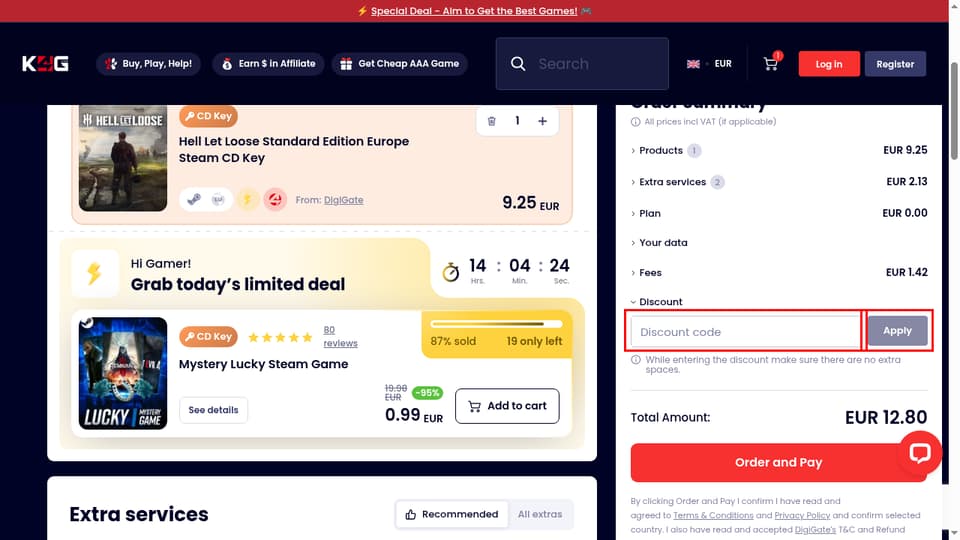Apply the discount code
Image resolution: width=960 pixels, height=540 pixels.
(898, 331)
